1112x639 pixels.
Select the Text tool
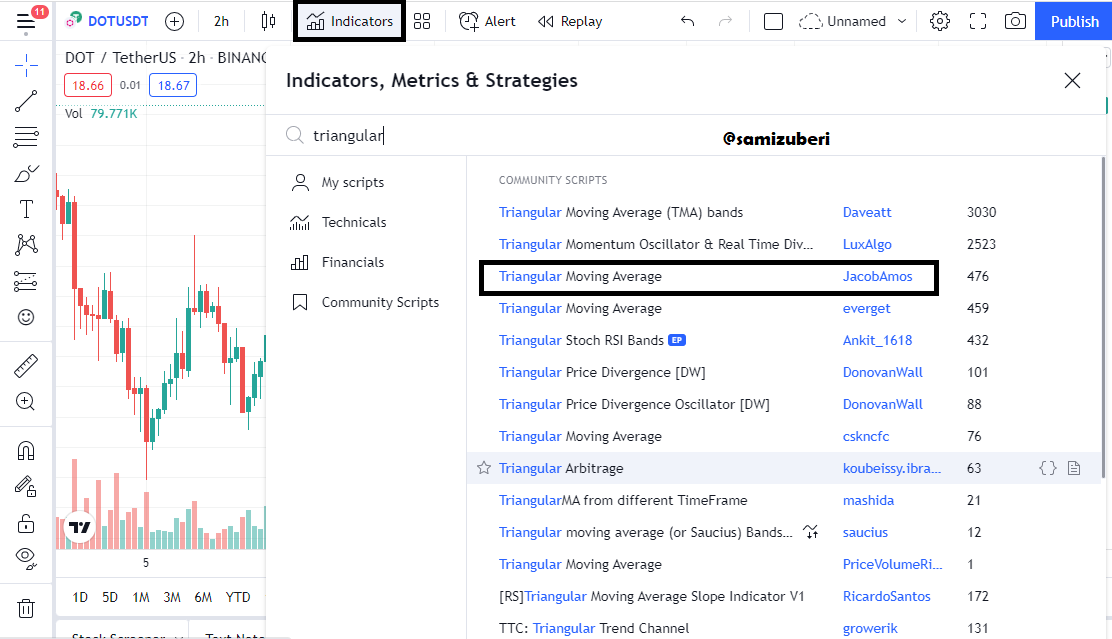click(26, 209)
